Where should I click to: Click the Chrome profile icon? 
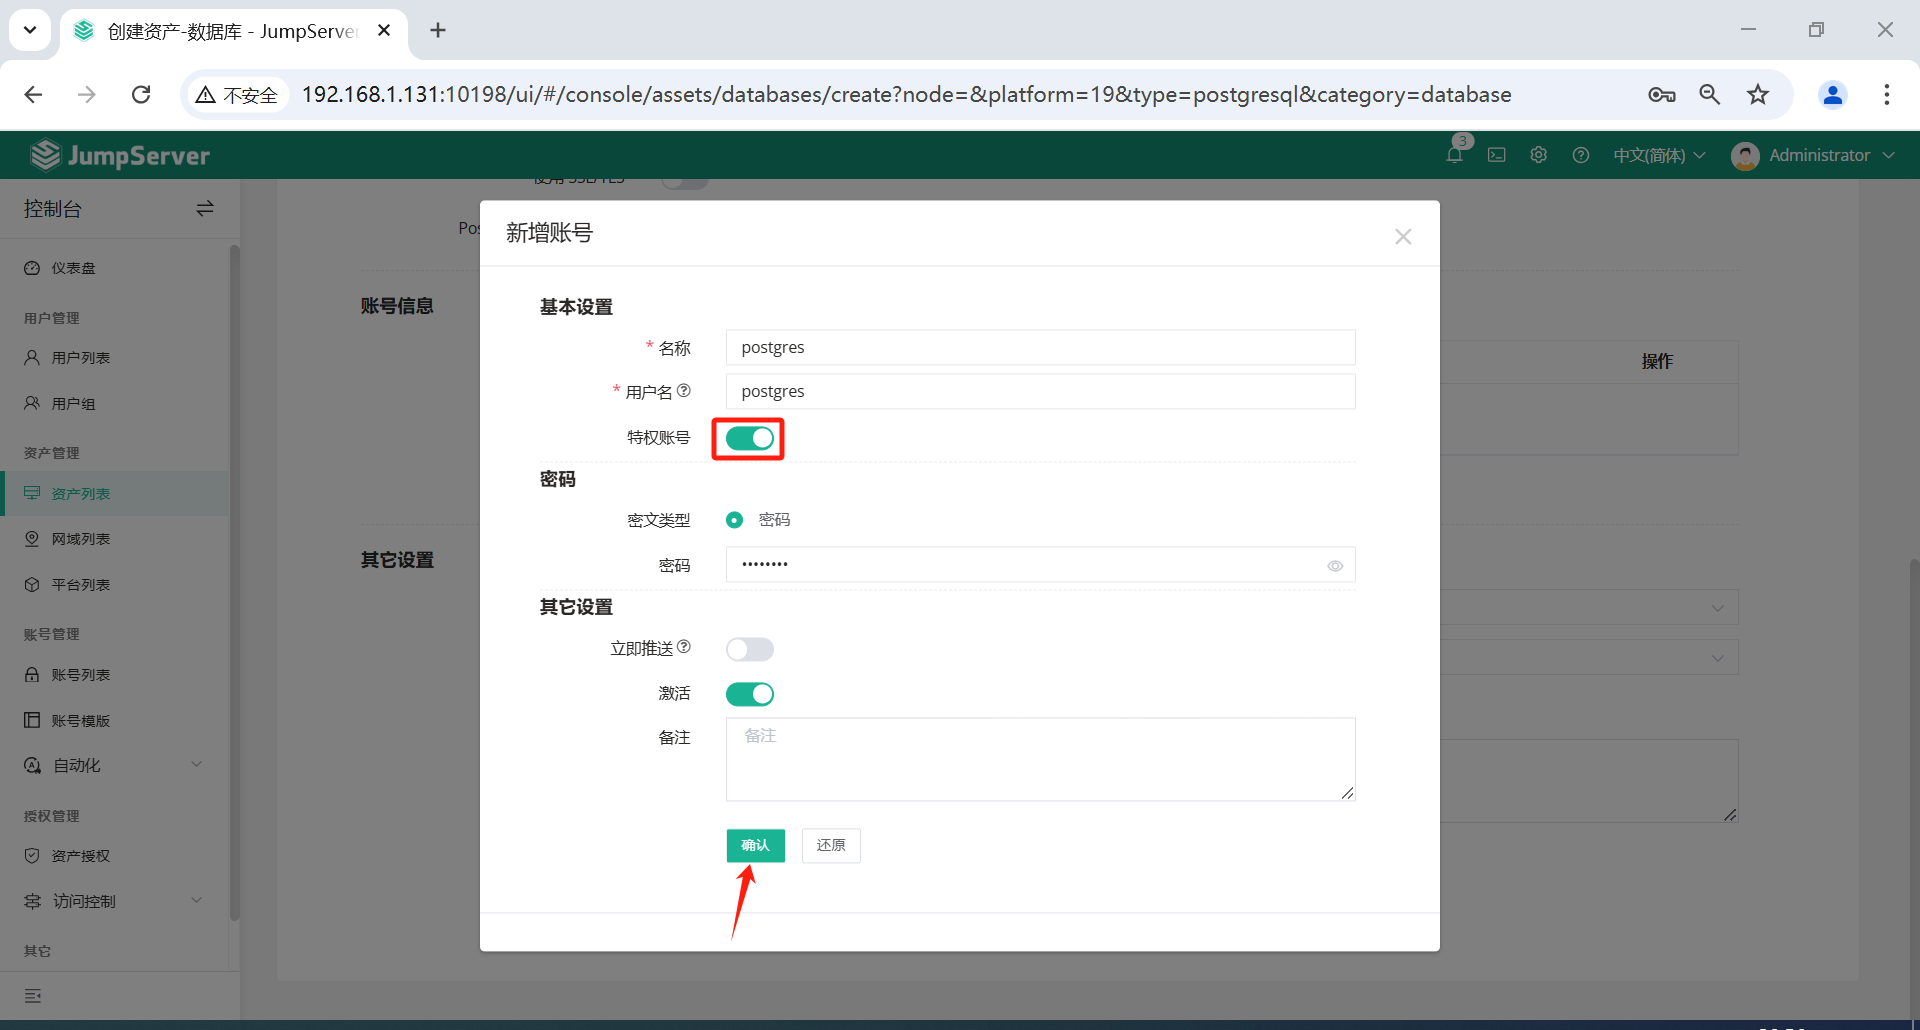pyautogui.click(x=1833, y=95)
